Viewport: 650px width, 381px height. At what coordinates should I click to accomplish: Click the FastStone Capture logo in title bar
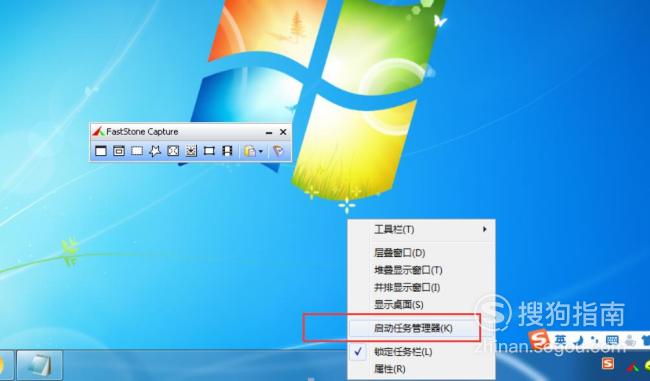coord(98,132)
